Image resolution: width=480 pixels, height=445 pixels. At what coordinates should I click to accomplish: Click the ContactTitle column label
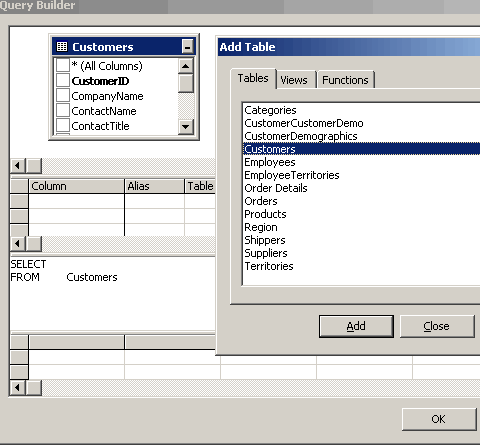[x=100, y=126]
